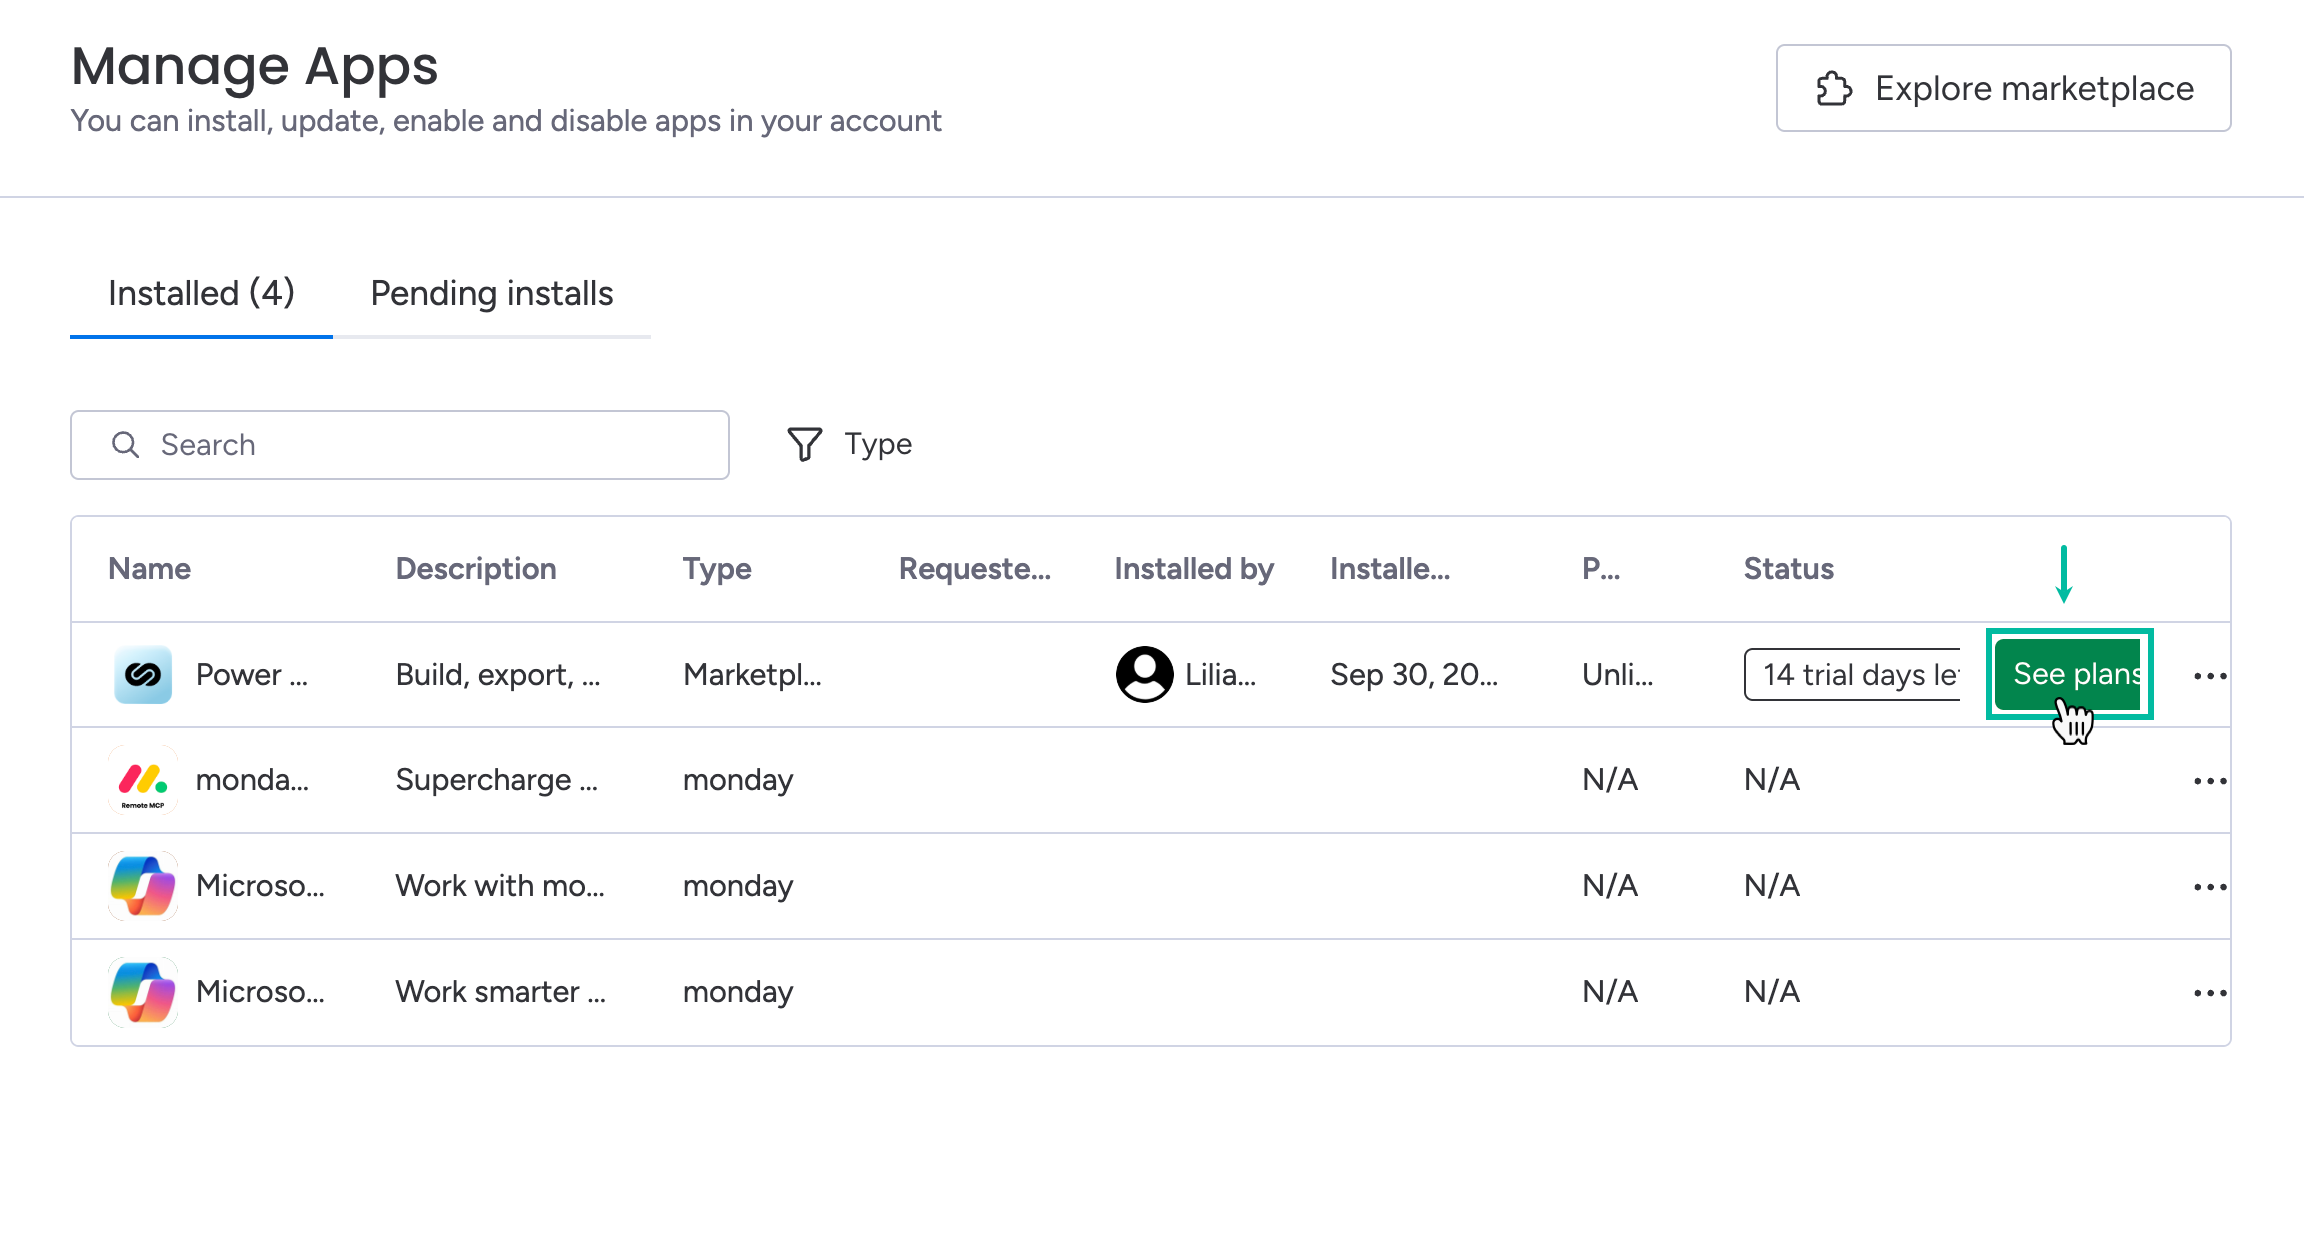Click the 'Sep 30, 20...' install date
The image size is (2304, 1260).
(x=1414, y=675)
